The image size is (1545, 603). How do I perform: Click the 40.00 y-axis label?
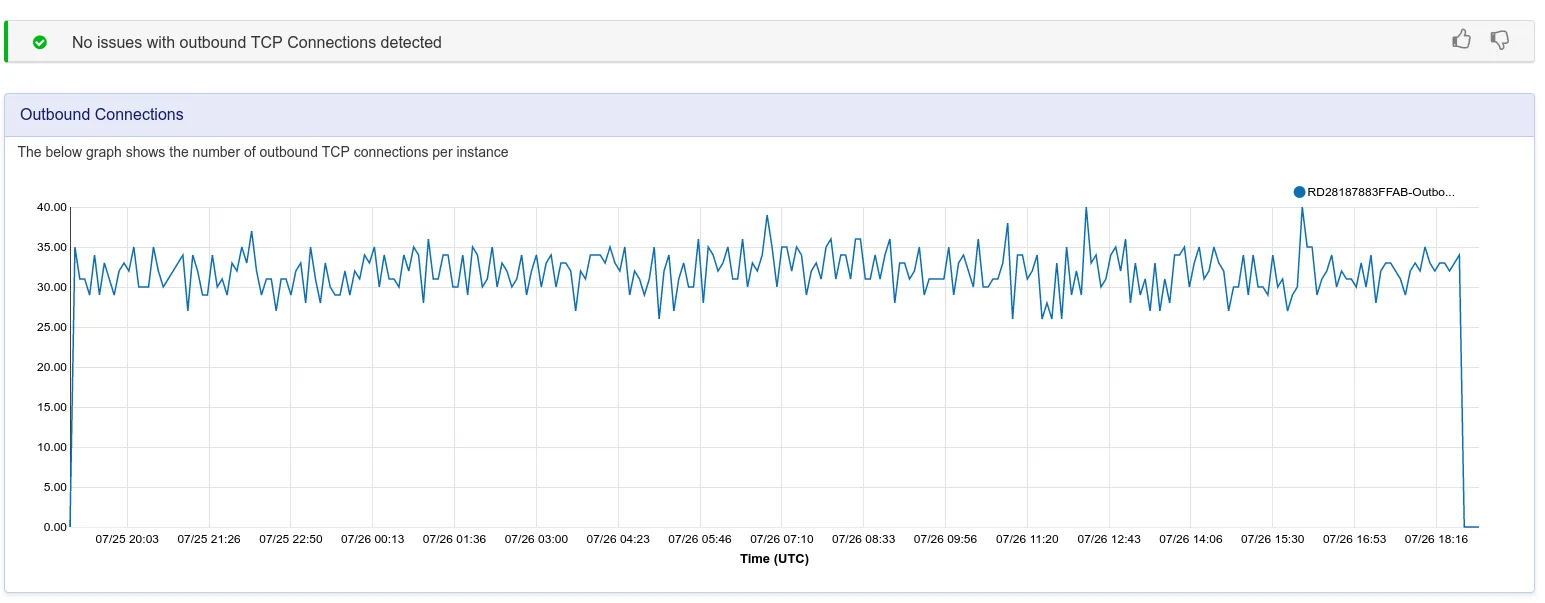(51, 207)
